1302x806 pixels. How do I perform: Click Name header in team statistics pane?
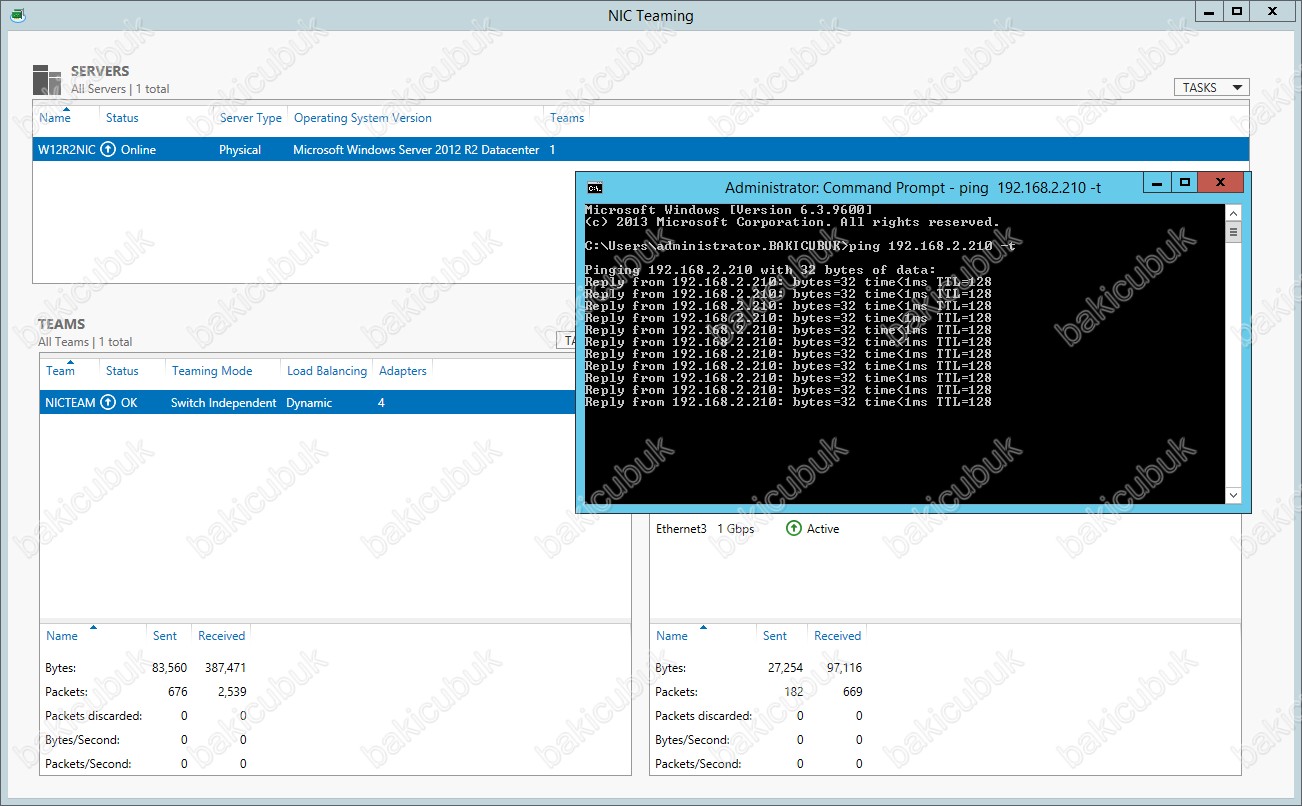point(62,636)
